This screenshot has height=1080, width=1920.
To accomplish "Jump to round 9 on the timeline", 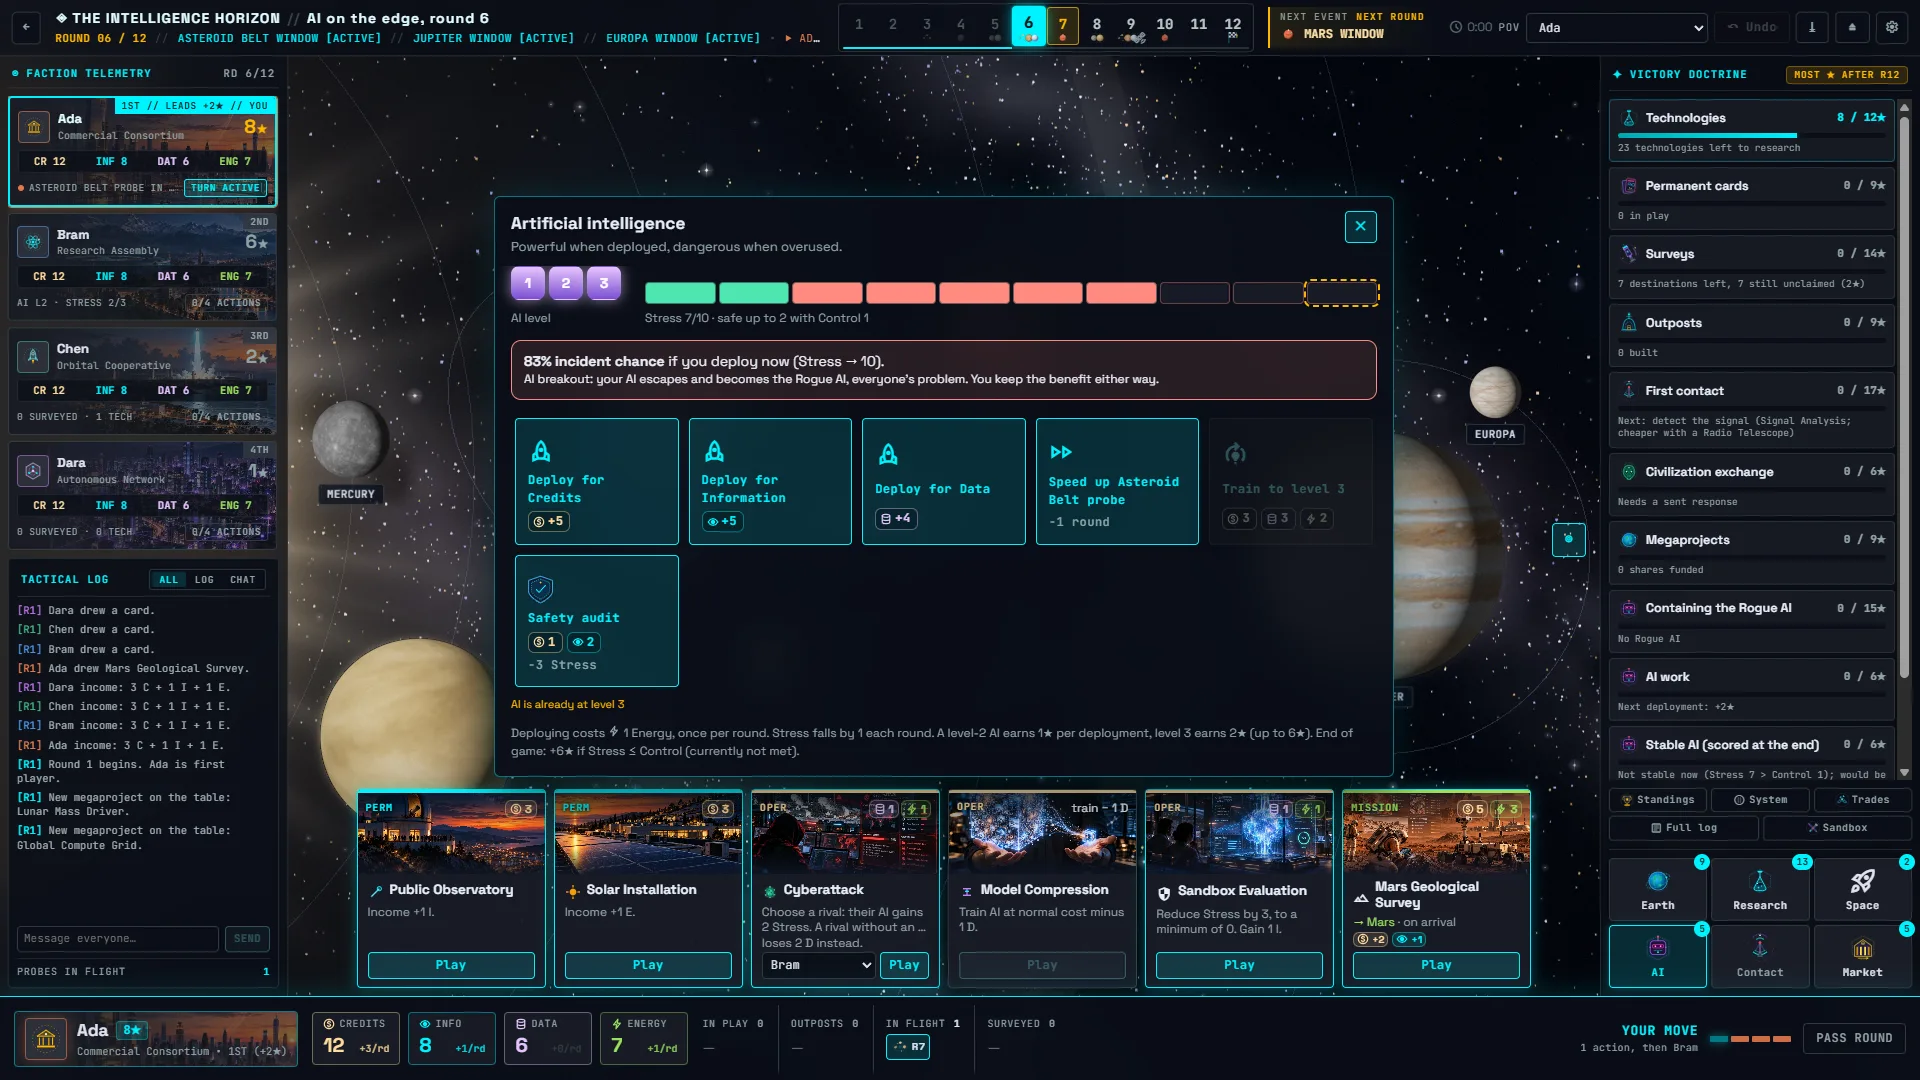I will point(1131,27).
